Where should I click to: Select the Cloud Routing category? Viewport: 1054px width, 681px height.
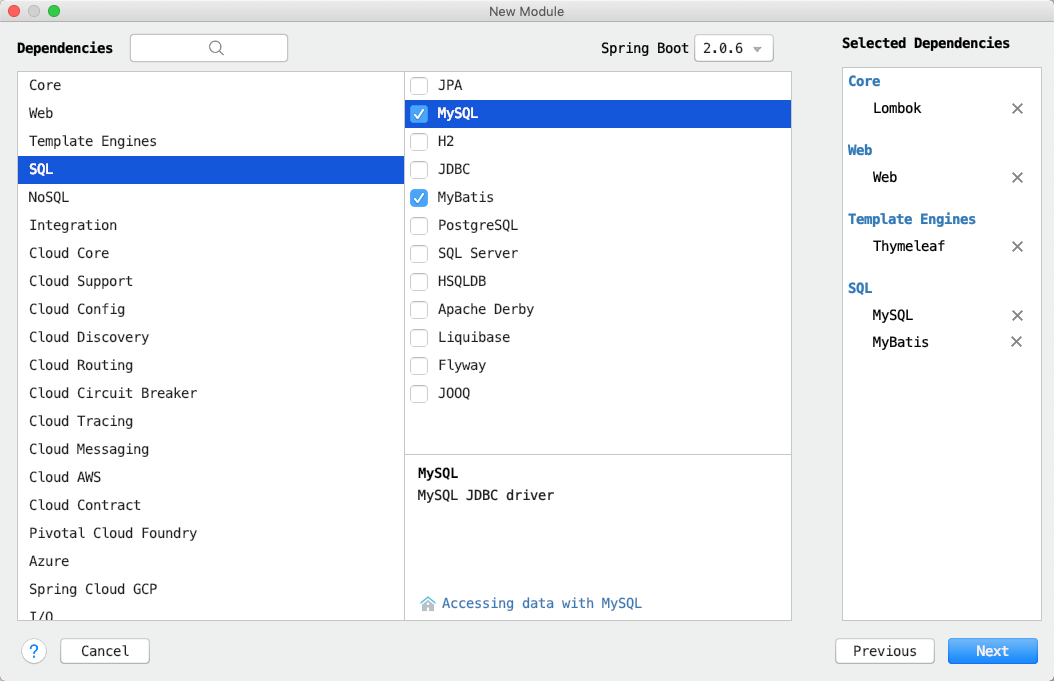[211, 366]
